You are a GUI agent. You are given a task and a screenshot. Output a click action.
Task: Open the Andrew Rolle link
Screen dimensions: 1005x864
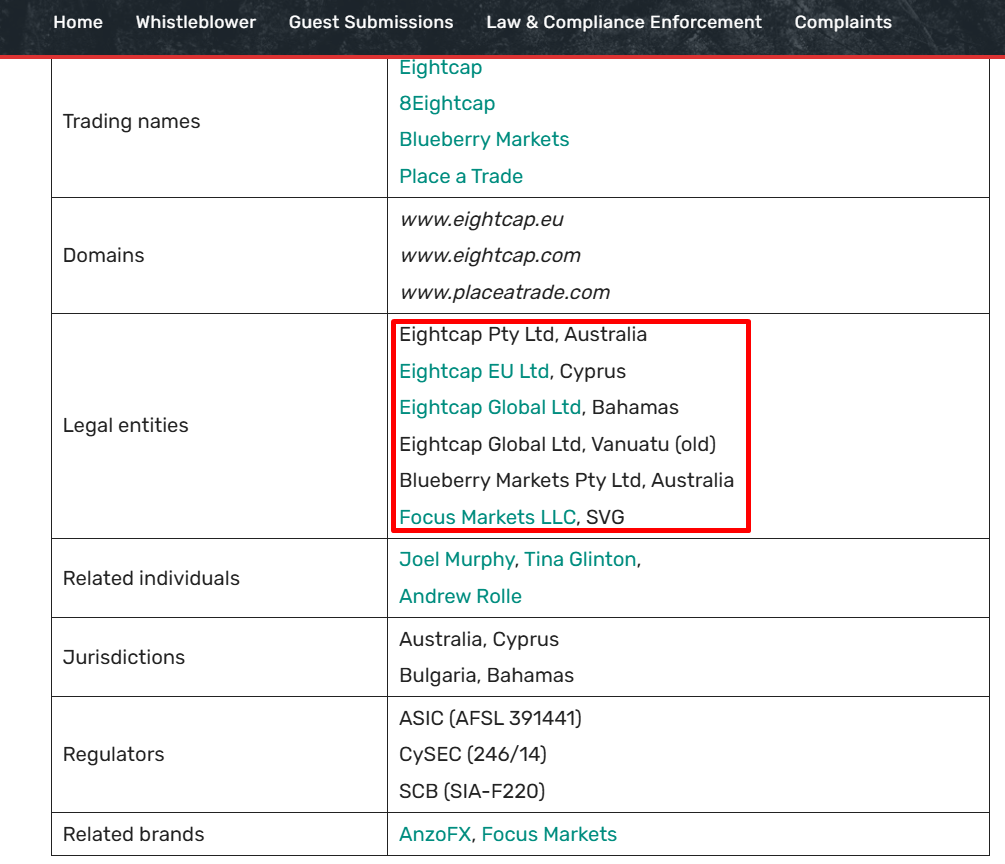460,597
